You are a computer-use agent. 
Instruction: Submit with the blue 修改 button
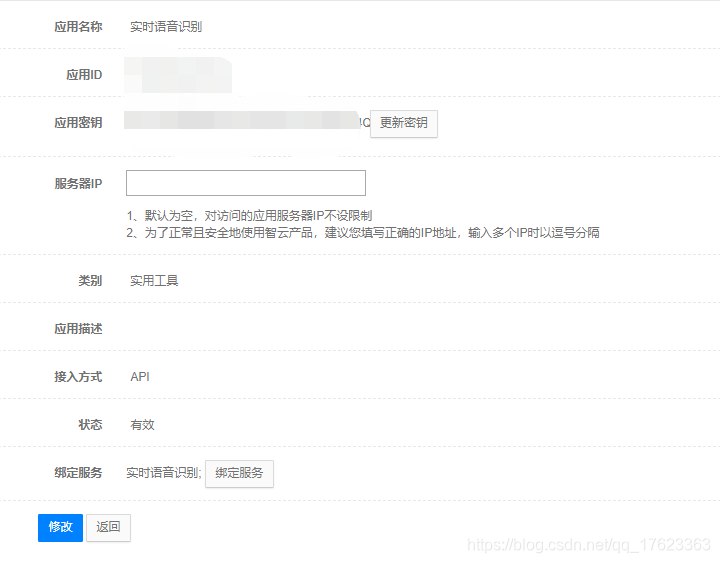pos(60,528)
